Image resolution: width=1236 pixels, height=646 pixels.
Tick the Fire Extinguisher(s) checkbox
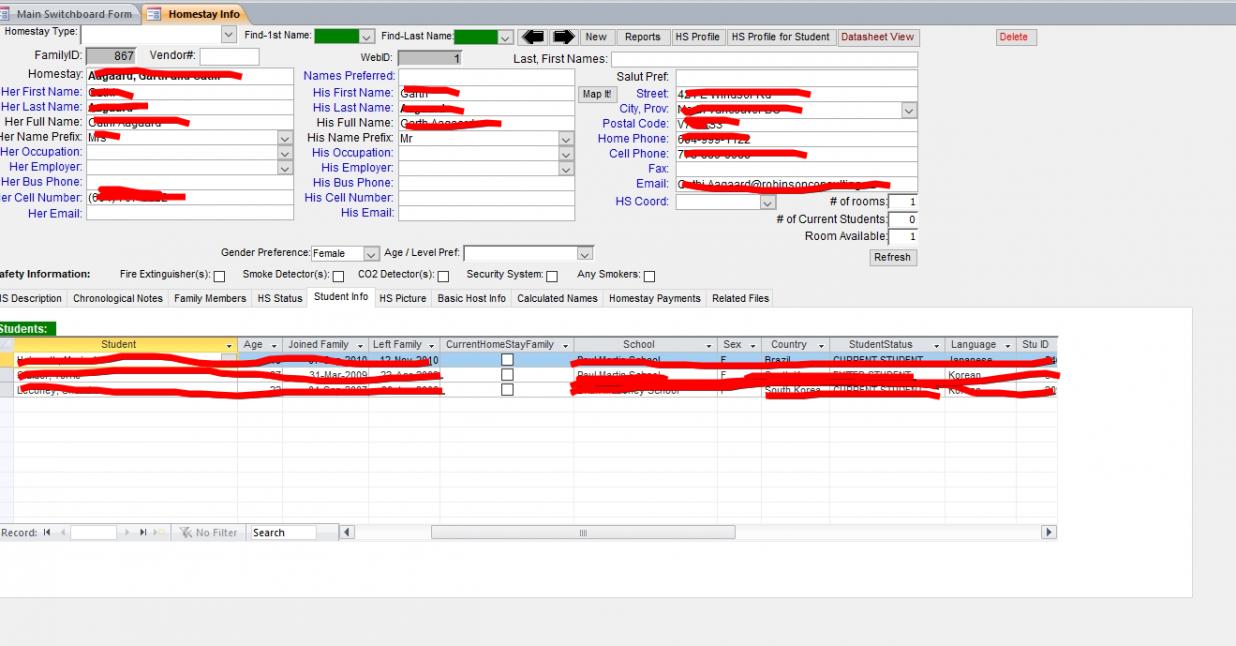(219, 276)
